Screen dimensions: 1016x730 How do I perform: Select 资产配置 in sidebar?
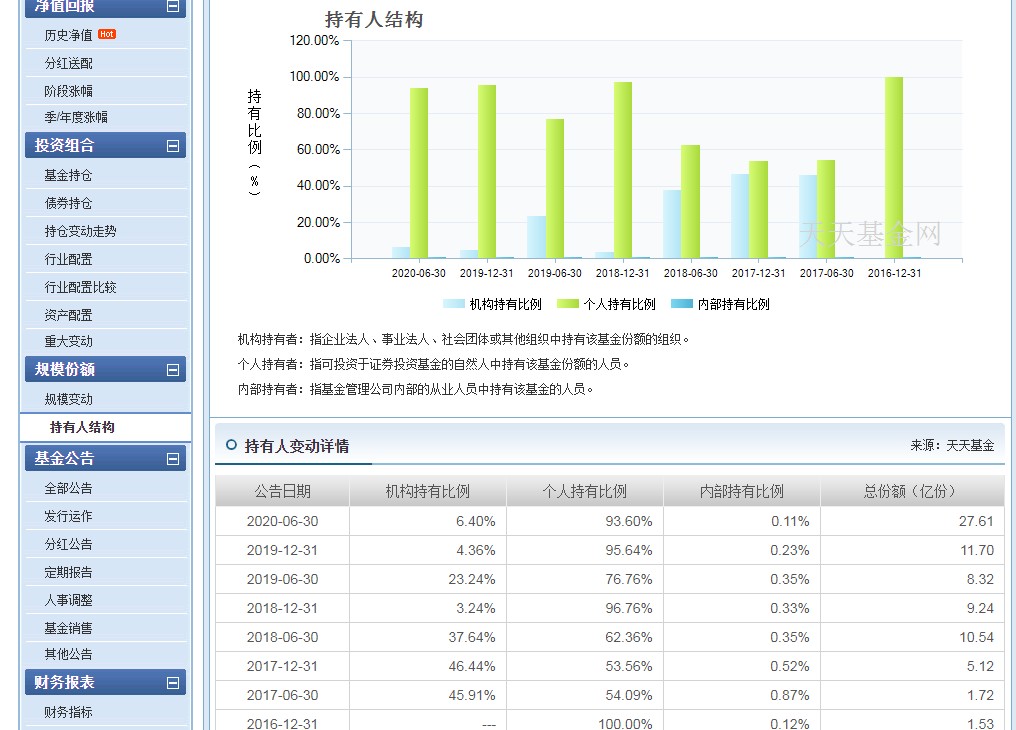[x=69, y=315]
